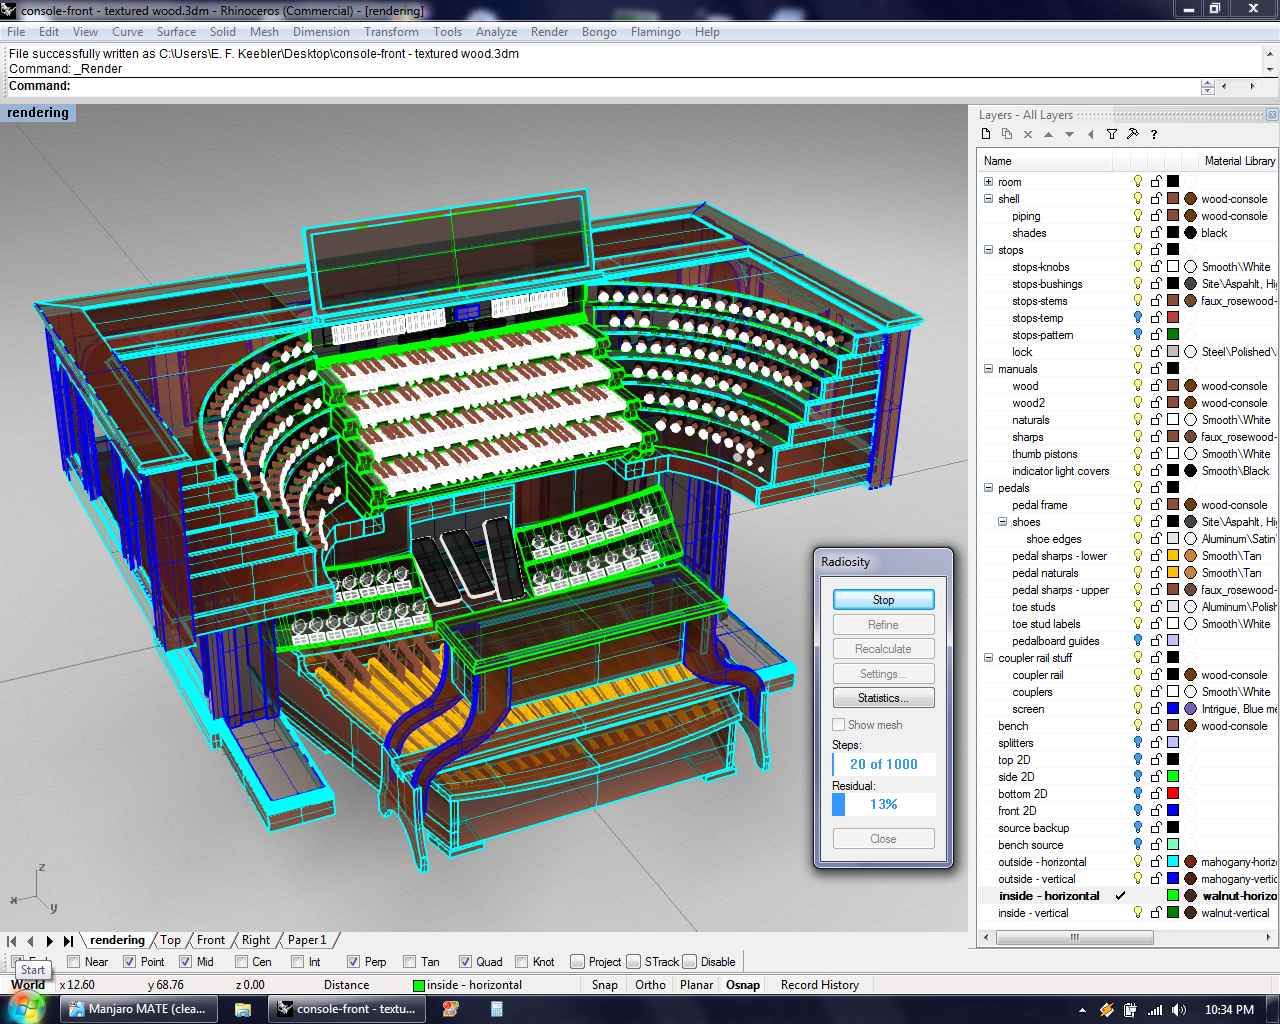Image resolution: width=1280 pixels, height=1024 pixels.
Task: Move layer up with the arrow icon
Action: 1048,134
